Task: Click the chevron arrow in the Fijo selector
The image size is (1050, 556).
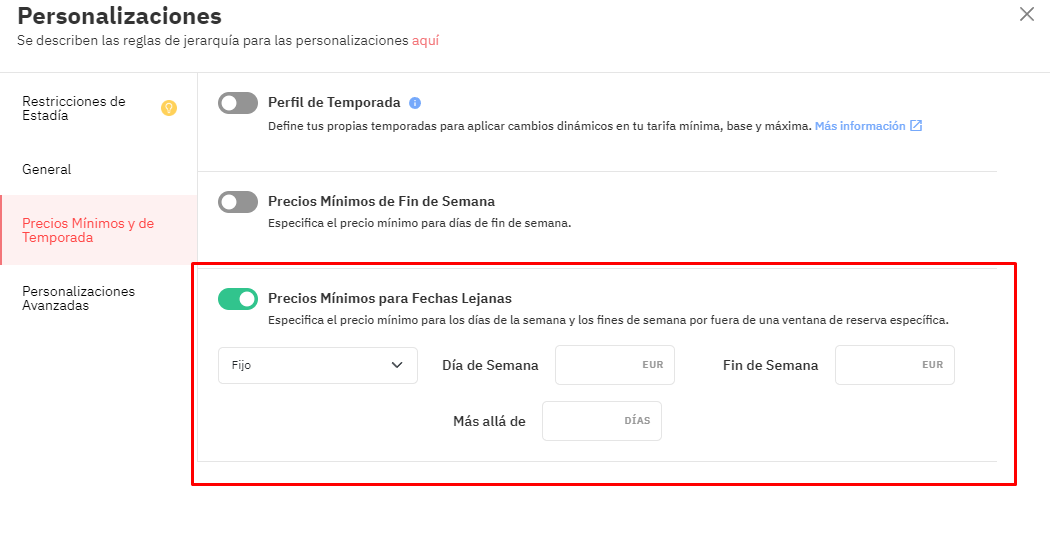Action: (x=397, y=365)
